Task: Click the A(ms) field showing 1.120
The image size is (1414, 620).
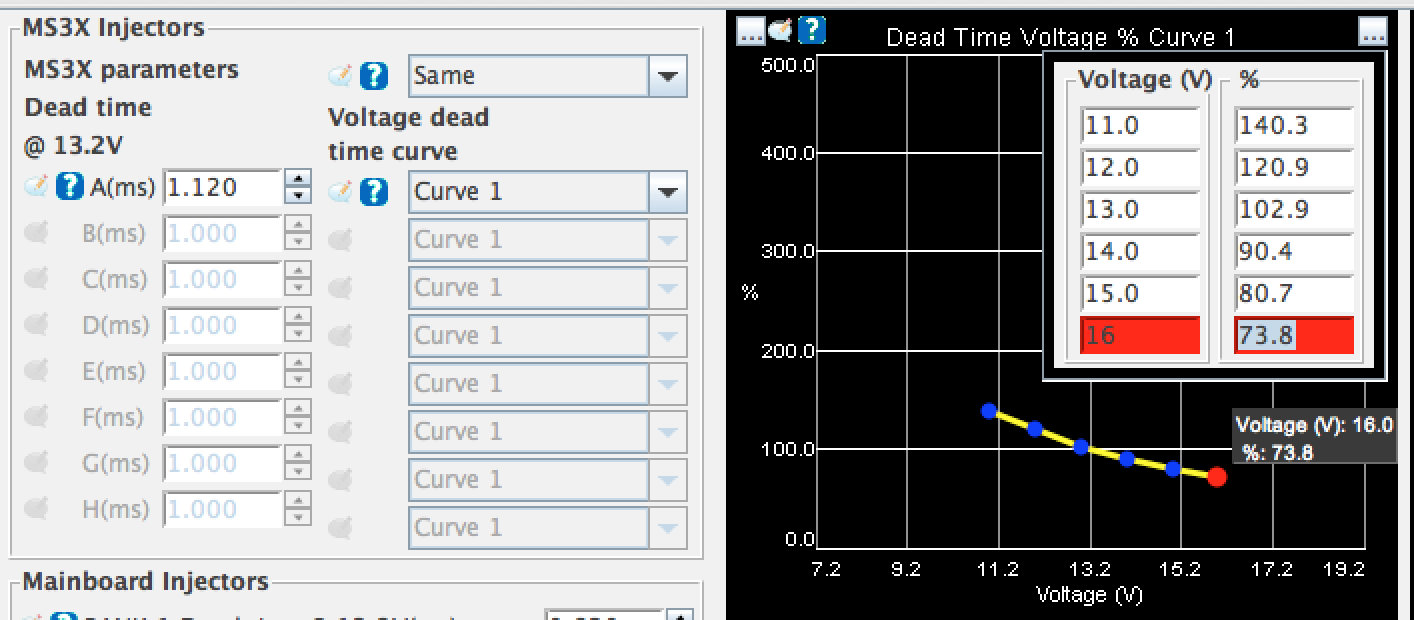Action: pyautogui.click(x=222, y=187)
